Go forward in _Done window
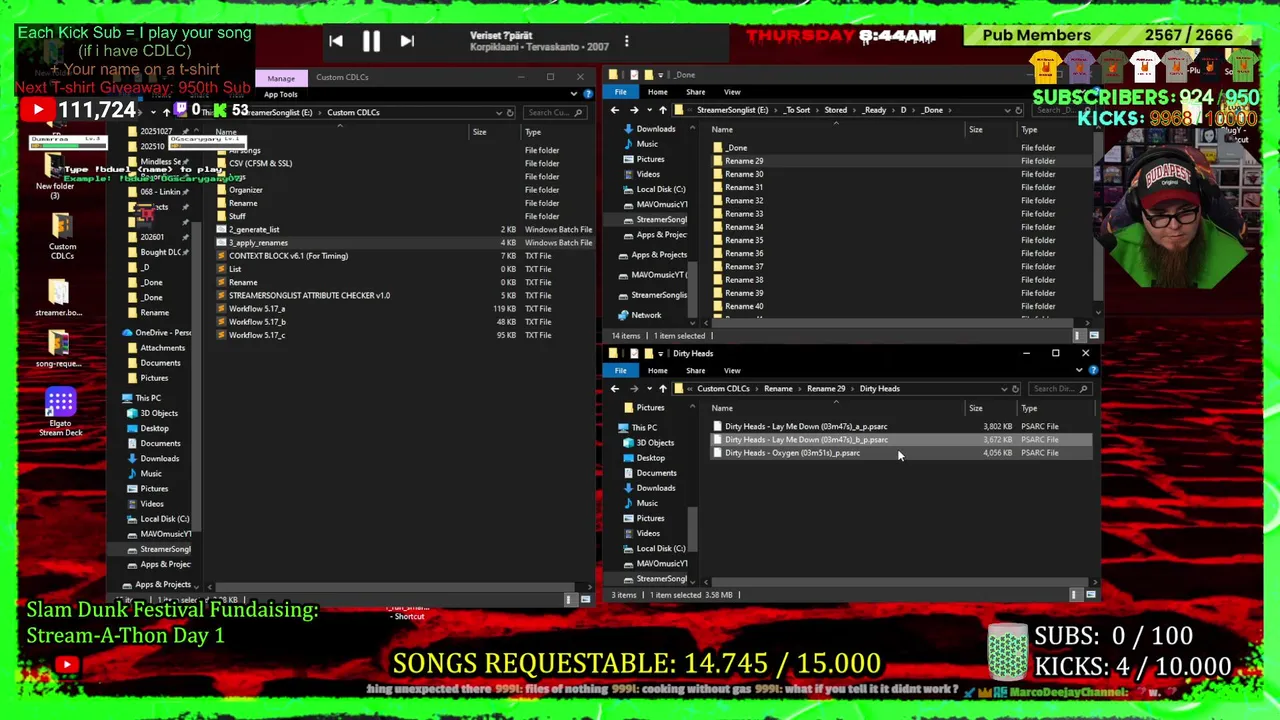 click(633, 110)
